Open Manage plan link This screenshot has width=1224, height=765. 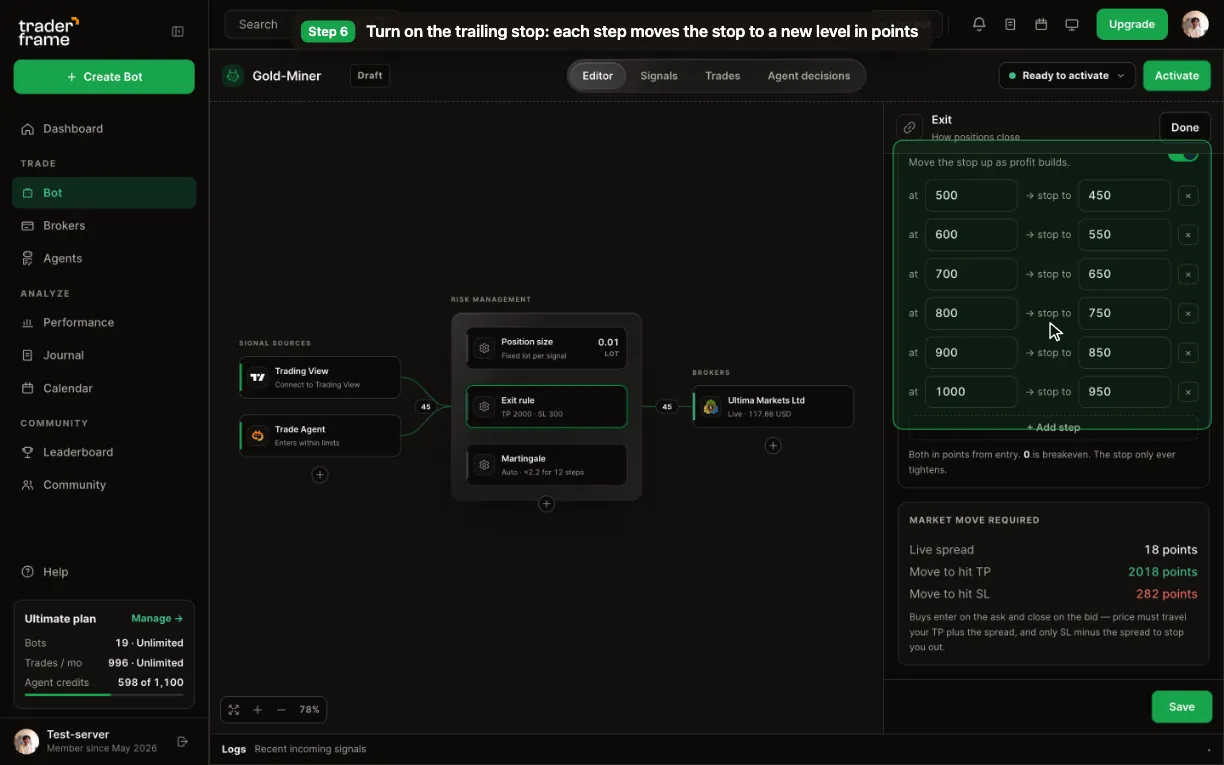[157, 619]
